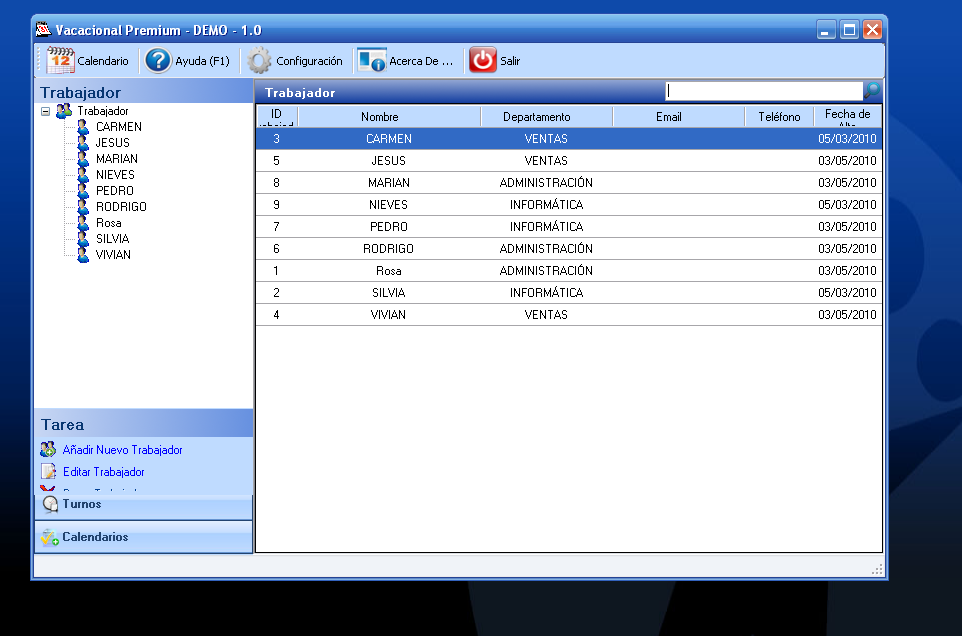Click VIVIAN's VENTAS department cell
Viewport: 962px width, 636px height.
coord(547,315)
